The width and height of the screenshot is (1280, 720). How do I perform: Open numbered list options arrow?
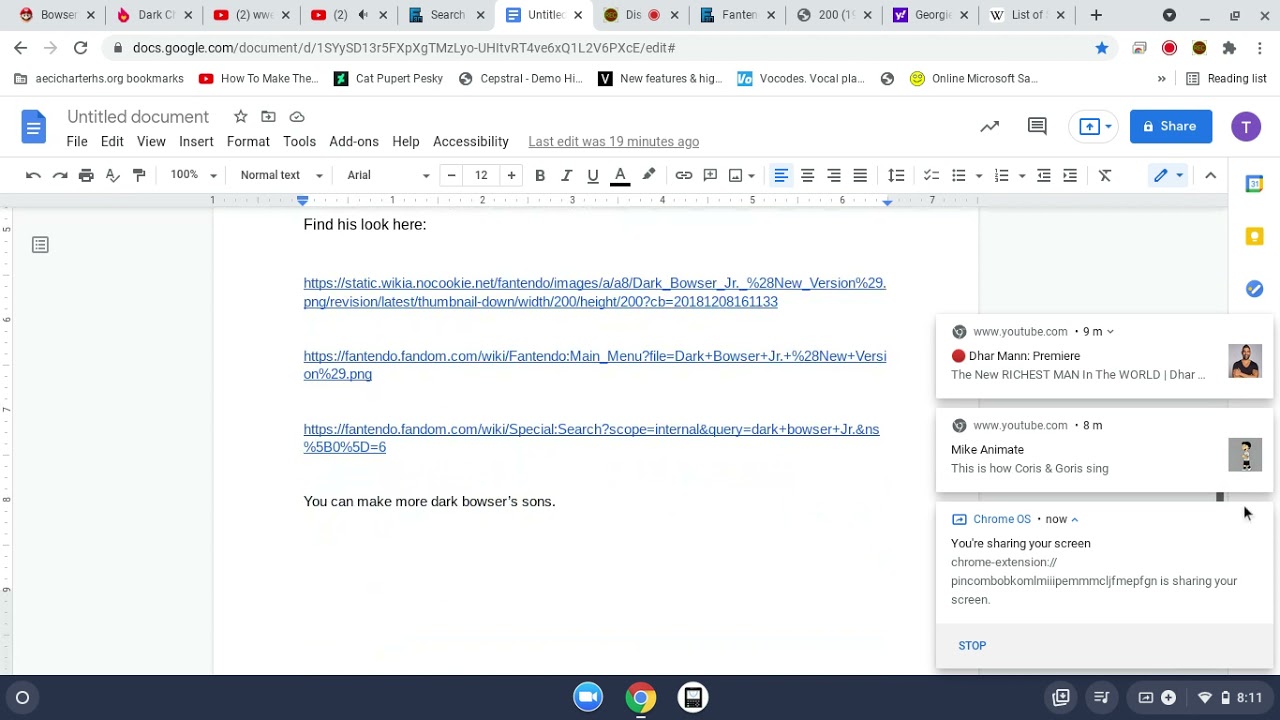tap(1022, 175)
